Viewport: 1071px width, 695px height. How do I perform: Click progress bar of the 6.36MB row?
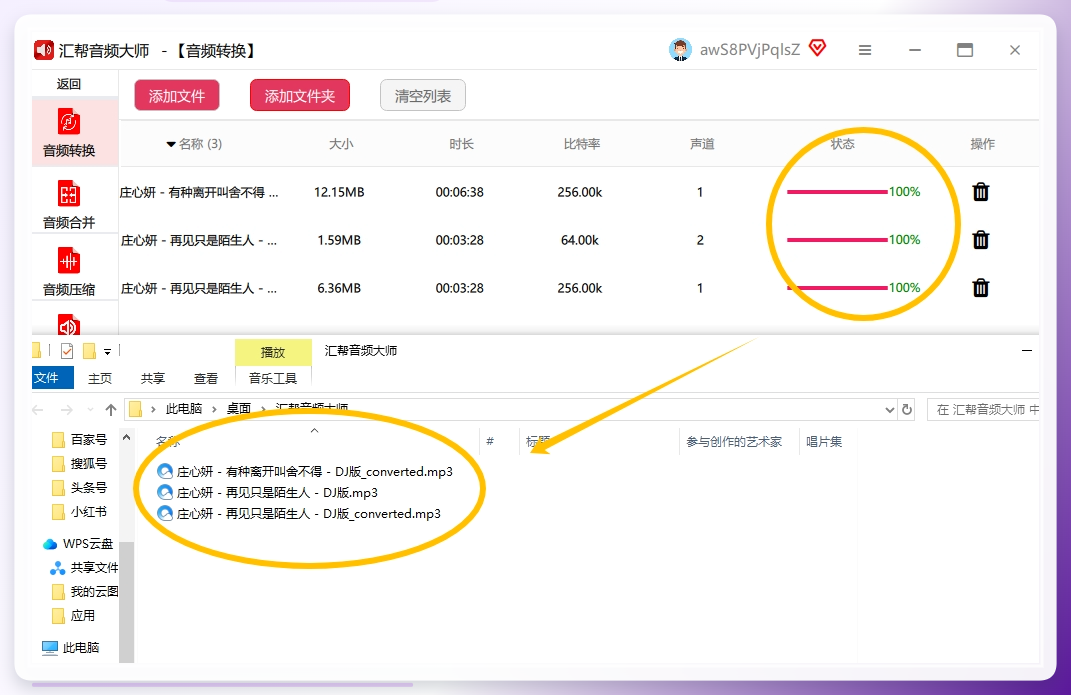coord(837,287)
